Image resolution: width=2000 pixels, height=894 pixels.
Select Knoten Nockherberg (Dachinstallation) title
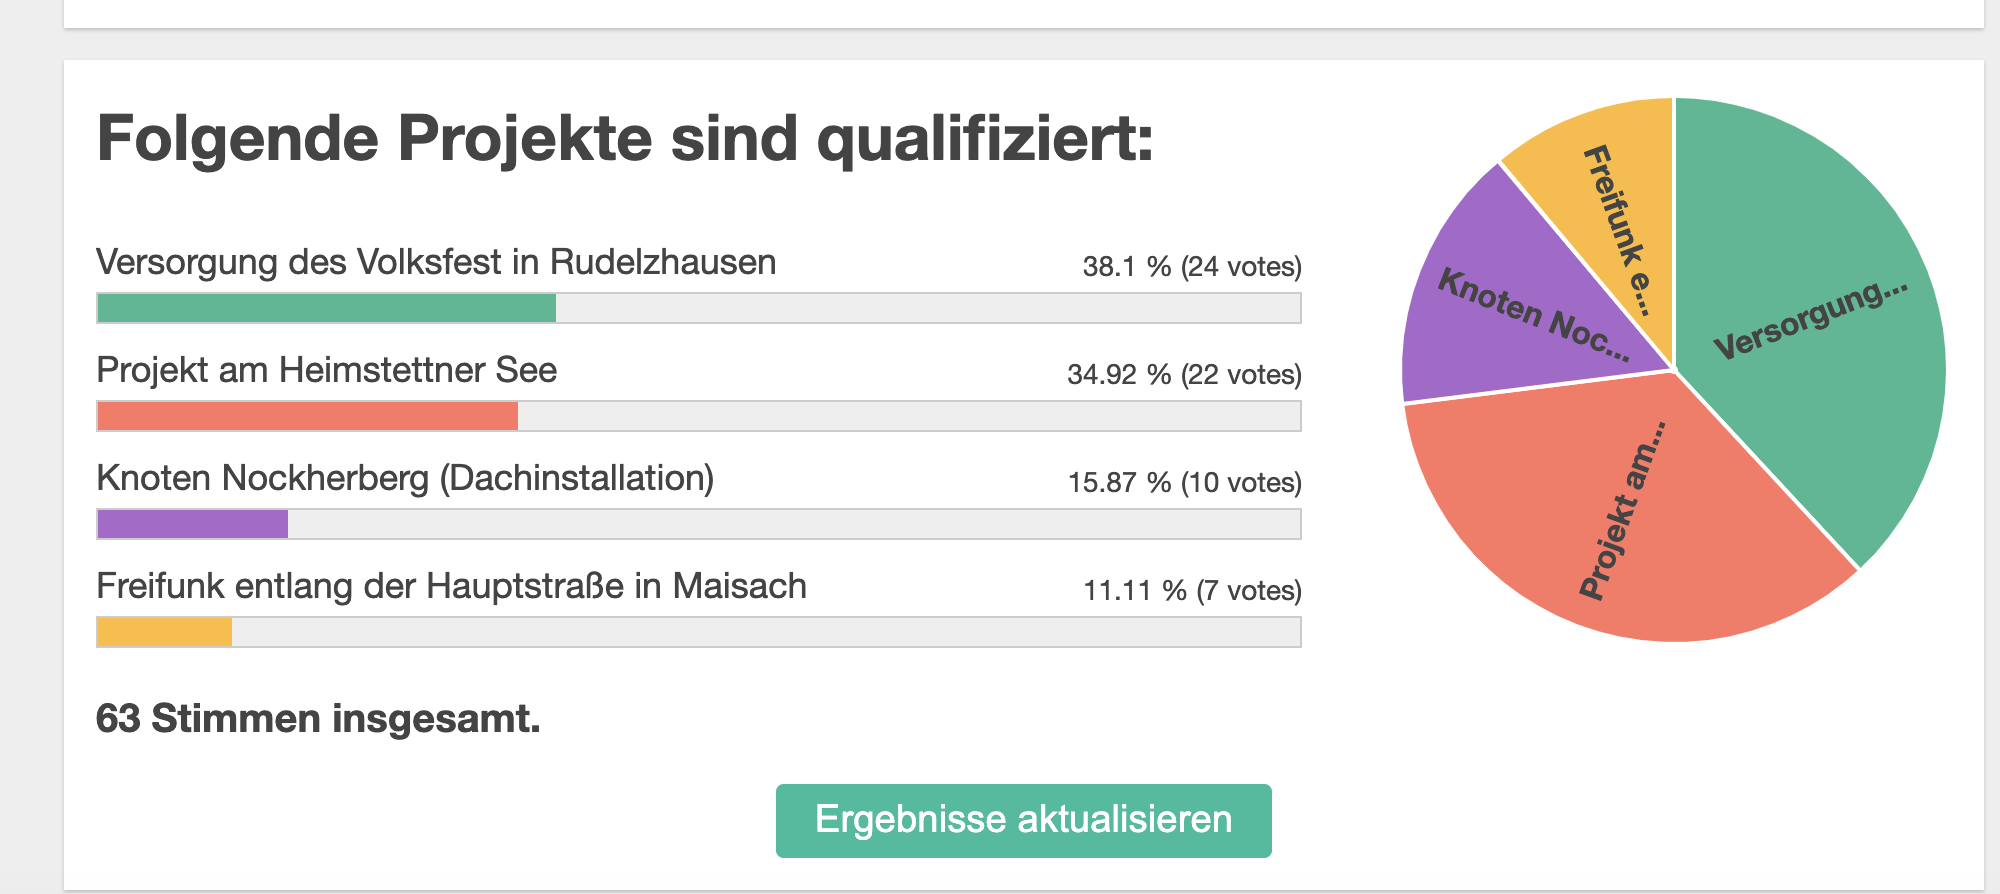pyautogui.click(x=405, y=478)
